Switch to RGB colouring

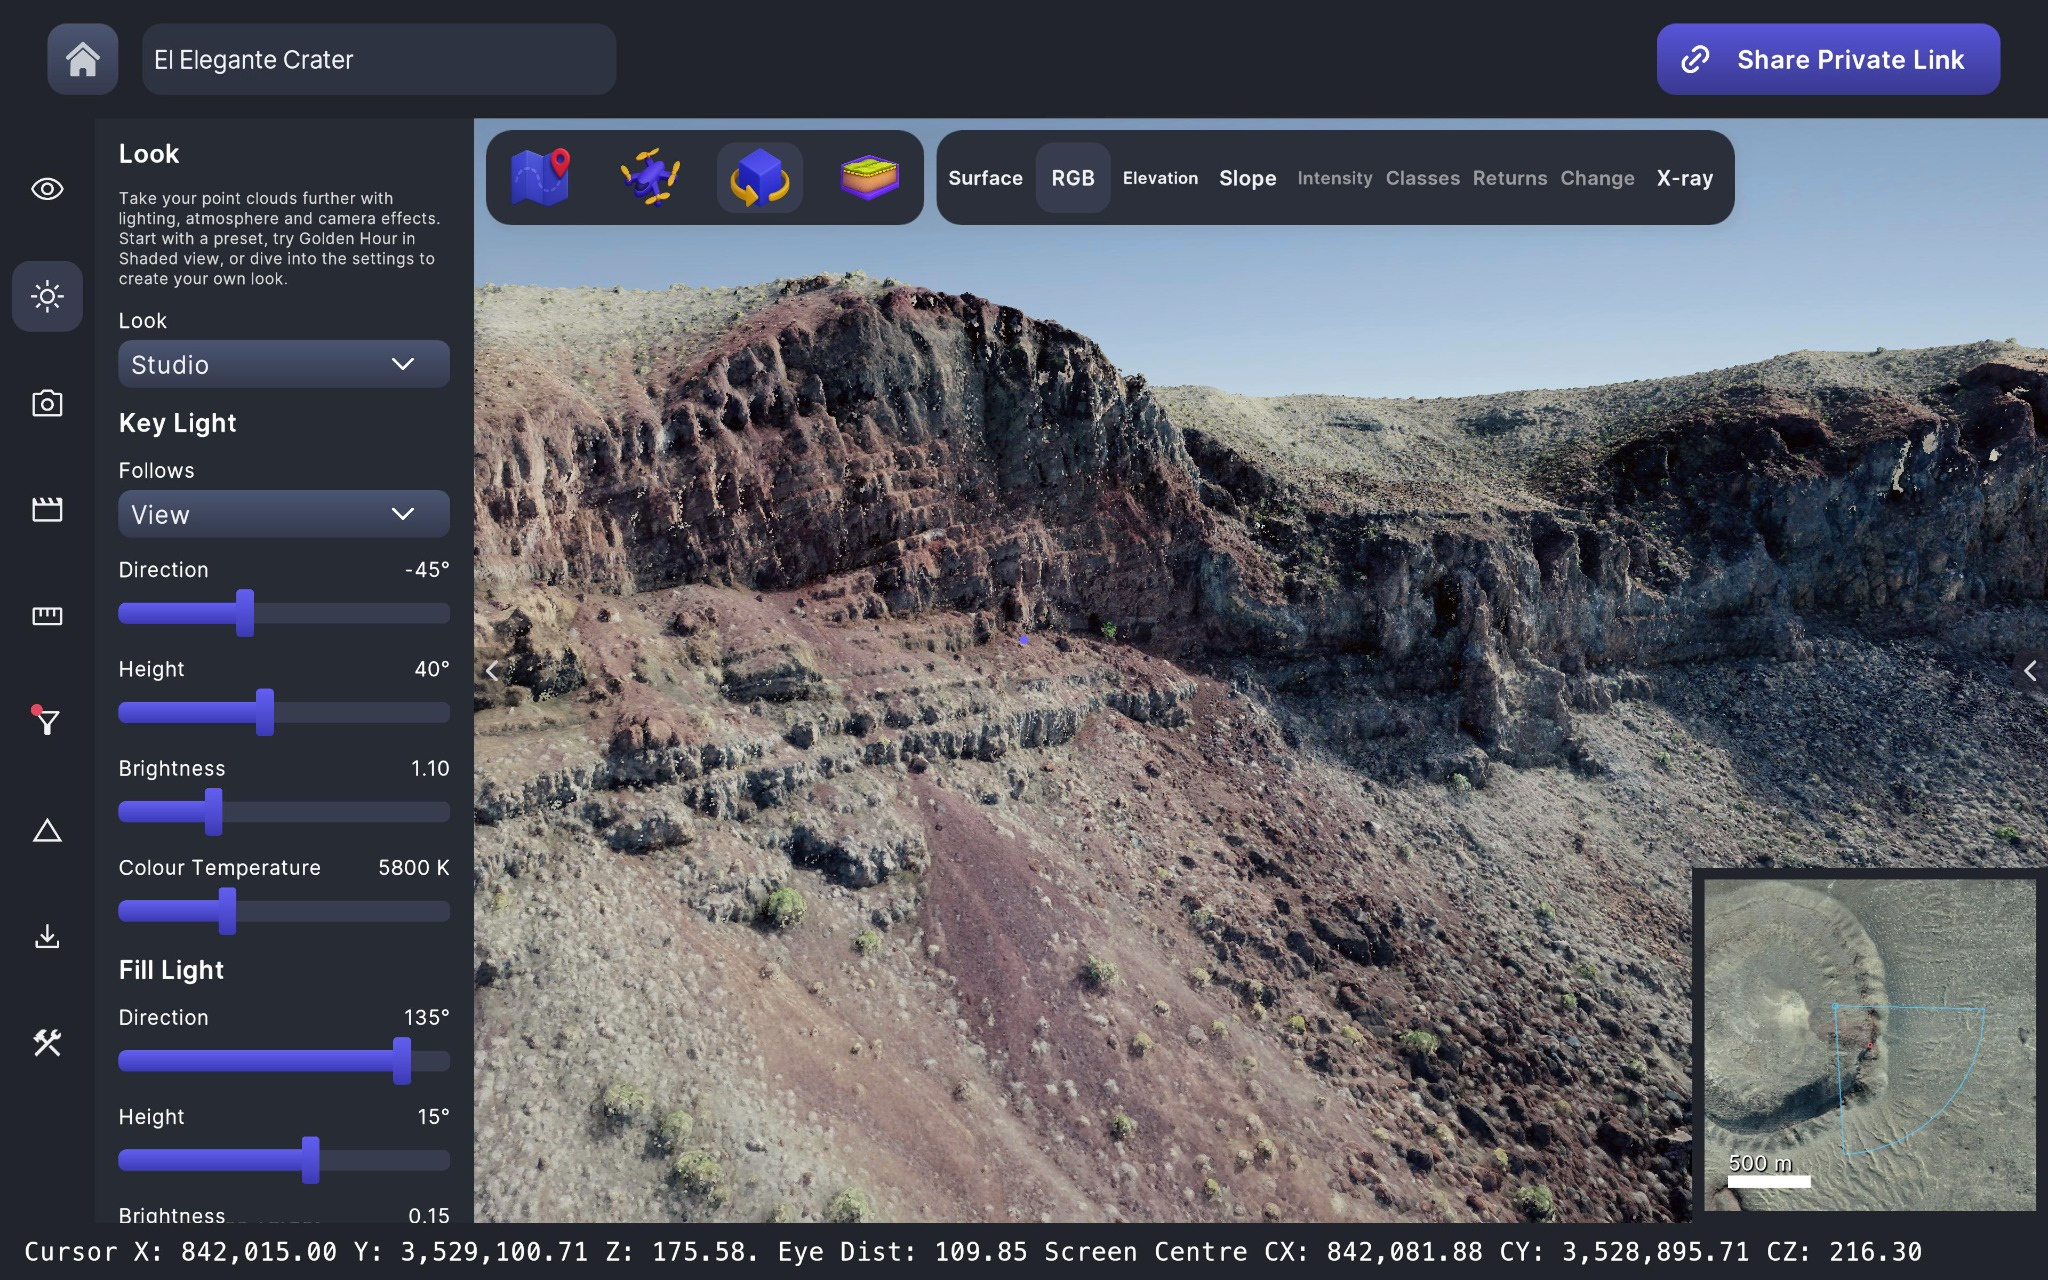(1073, 178)
